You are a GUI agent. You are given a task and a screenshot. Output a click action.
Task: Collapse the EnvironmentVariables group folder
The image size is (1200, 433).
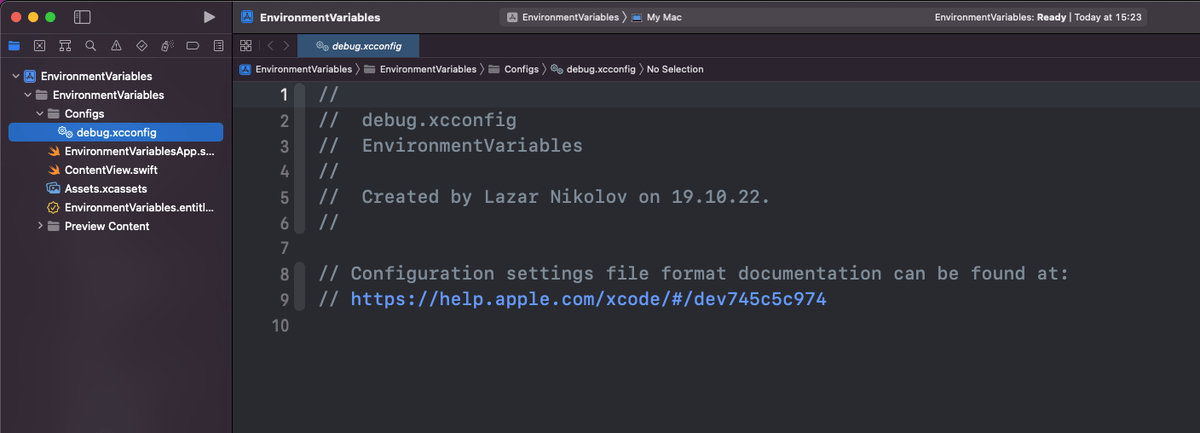click(28, 95)
